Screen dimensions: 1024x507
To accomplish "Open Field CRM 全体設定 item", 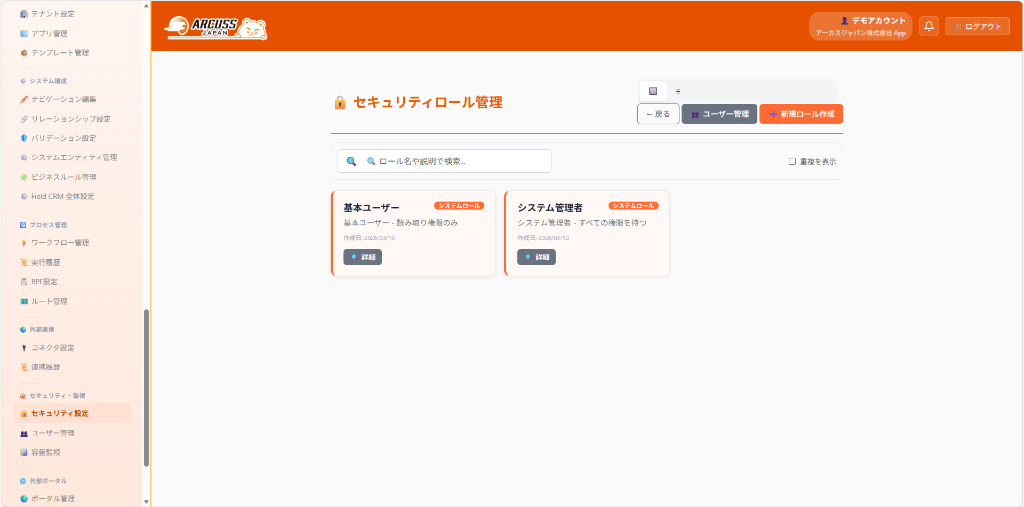I will pyautogui.click(x=57, y=196).
